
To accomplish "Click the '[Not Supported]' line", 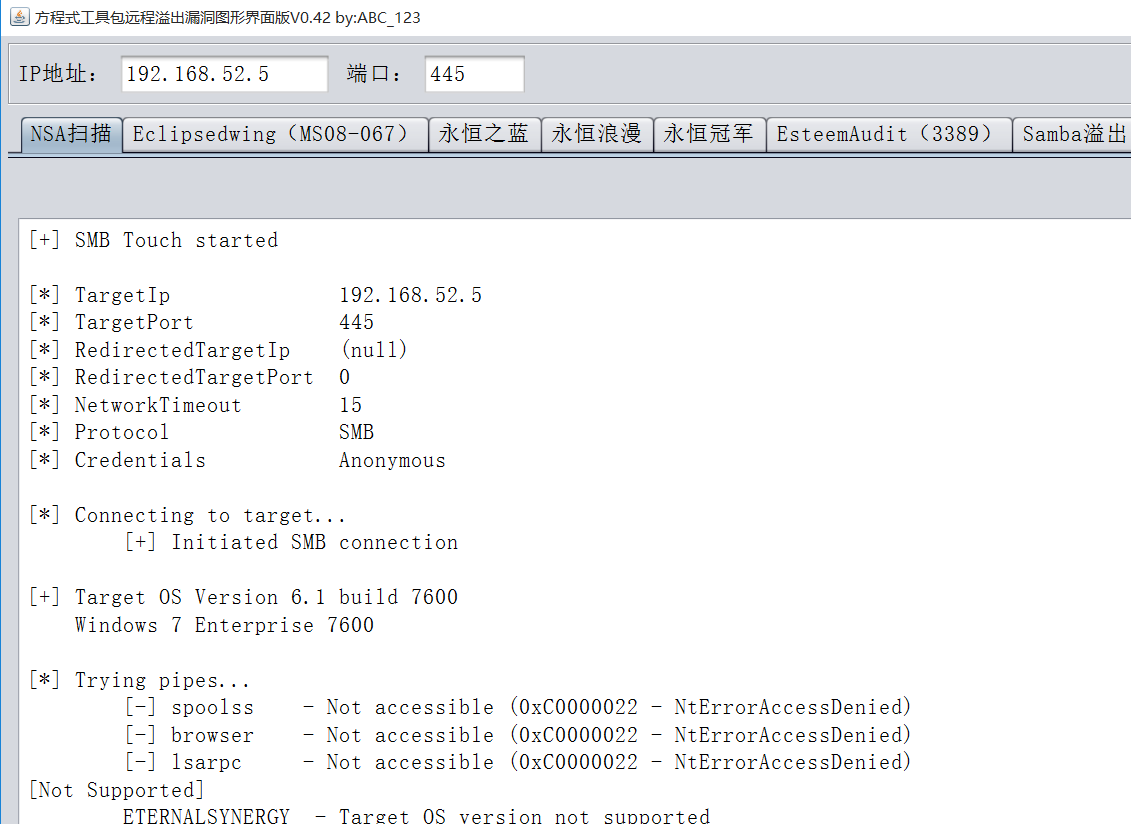I will click(x=116, y=790).
